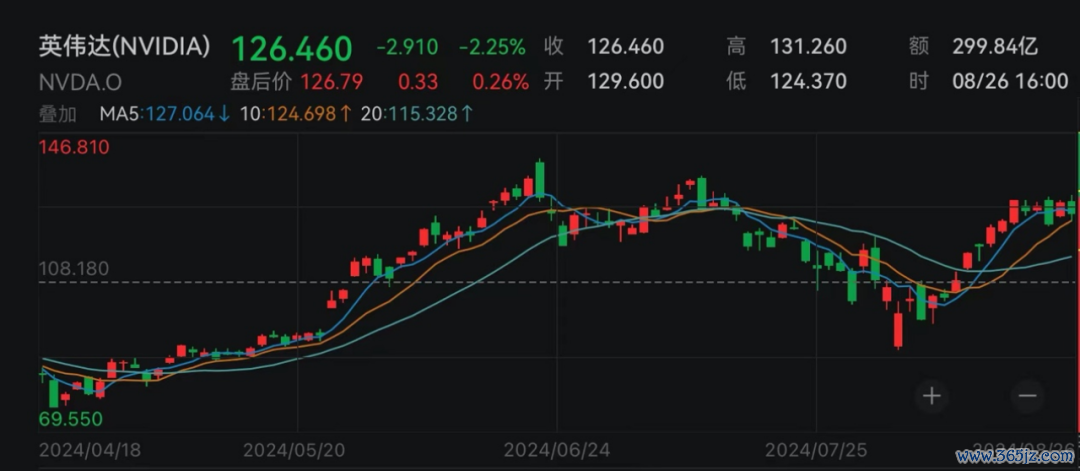The image size is (1080, 471).
Task: Click the after-hours change 0.33
Action: [x=418, y=82]
